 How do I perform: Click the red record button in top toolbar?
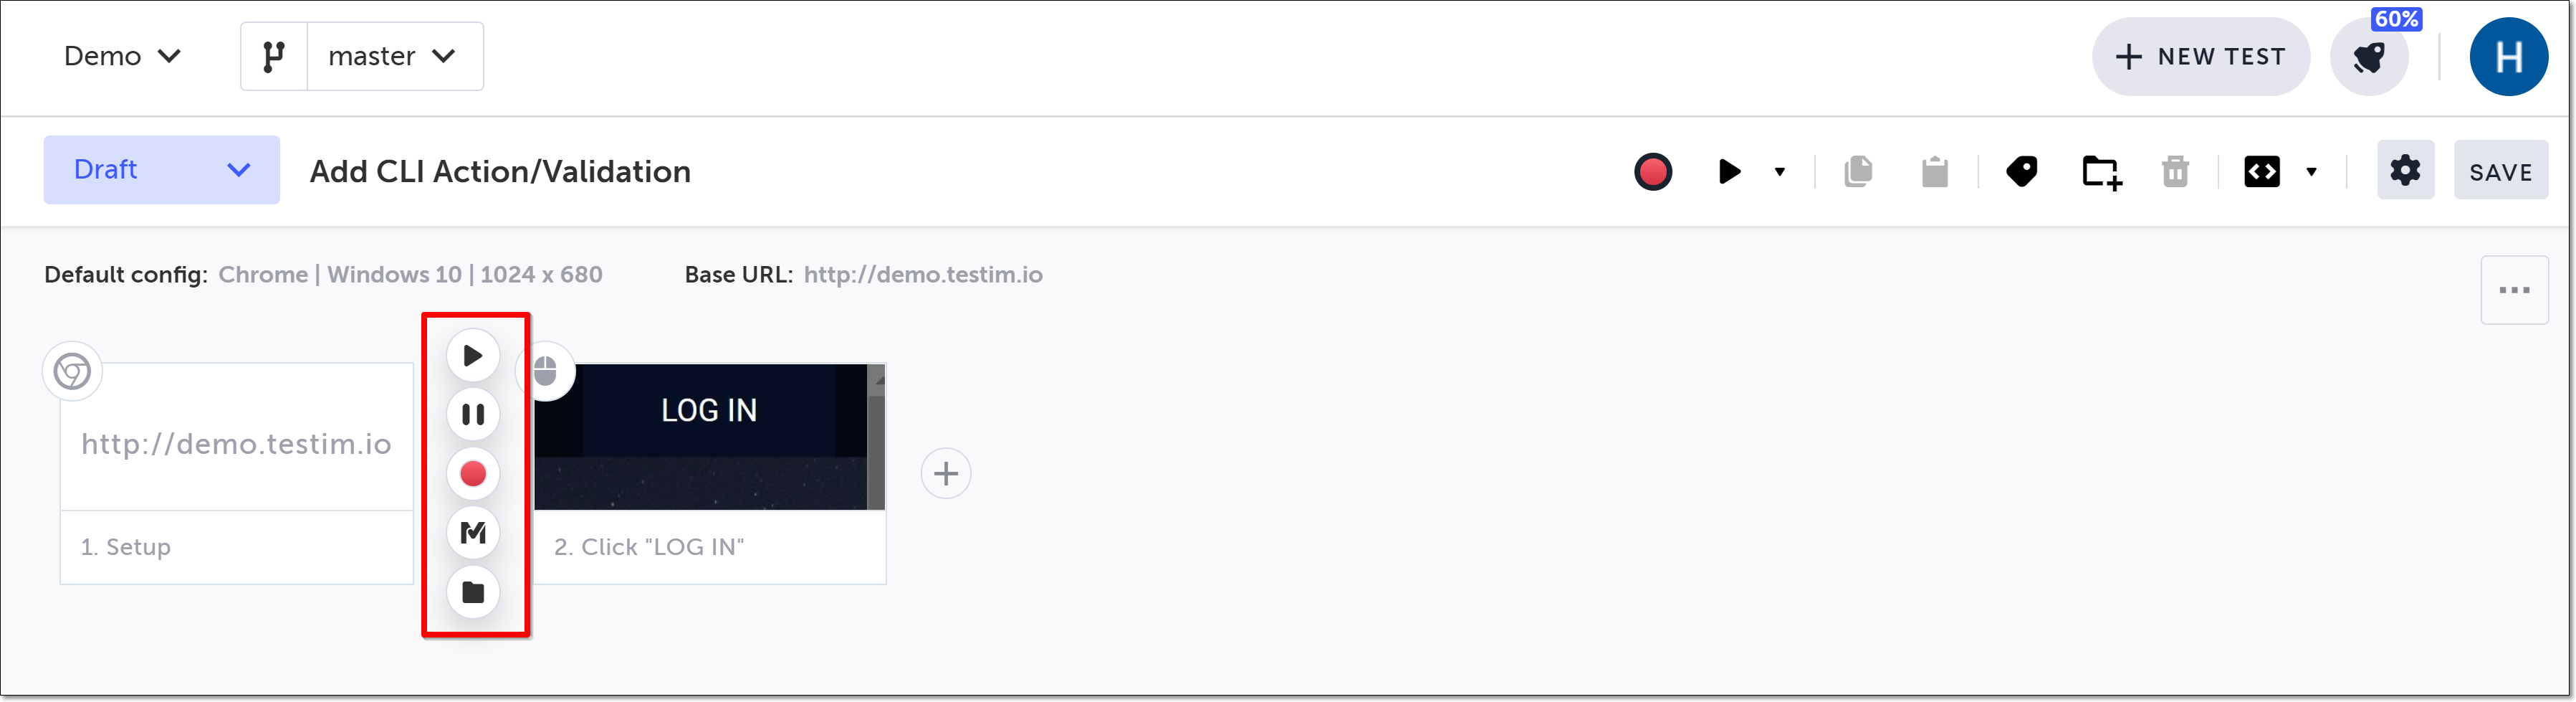pos(1653,172)
